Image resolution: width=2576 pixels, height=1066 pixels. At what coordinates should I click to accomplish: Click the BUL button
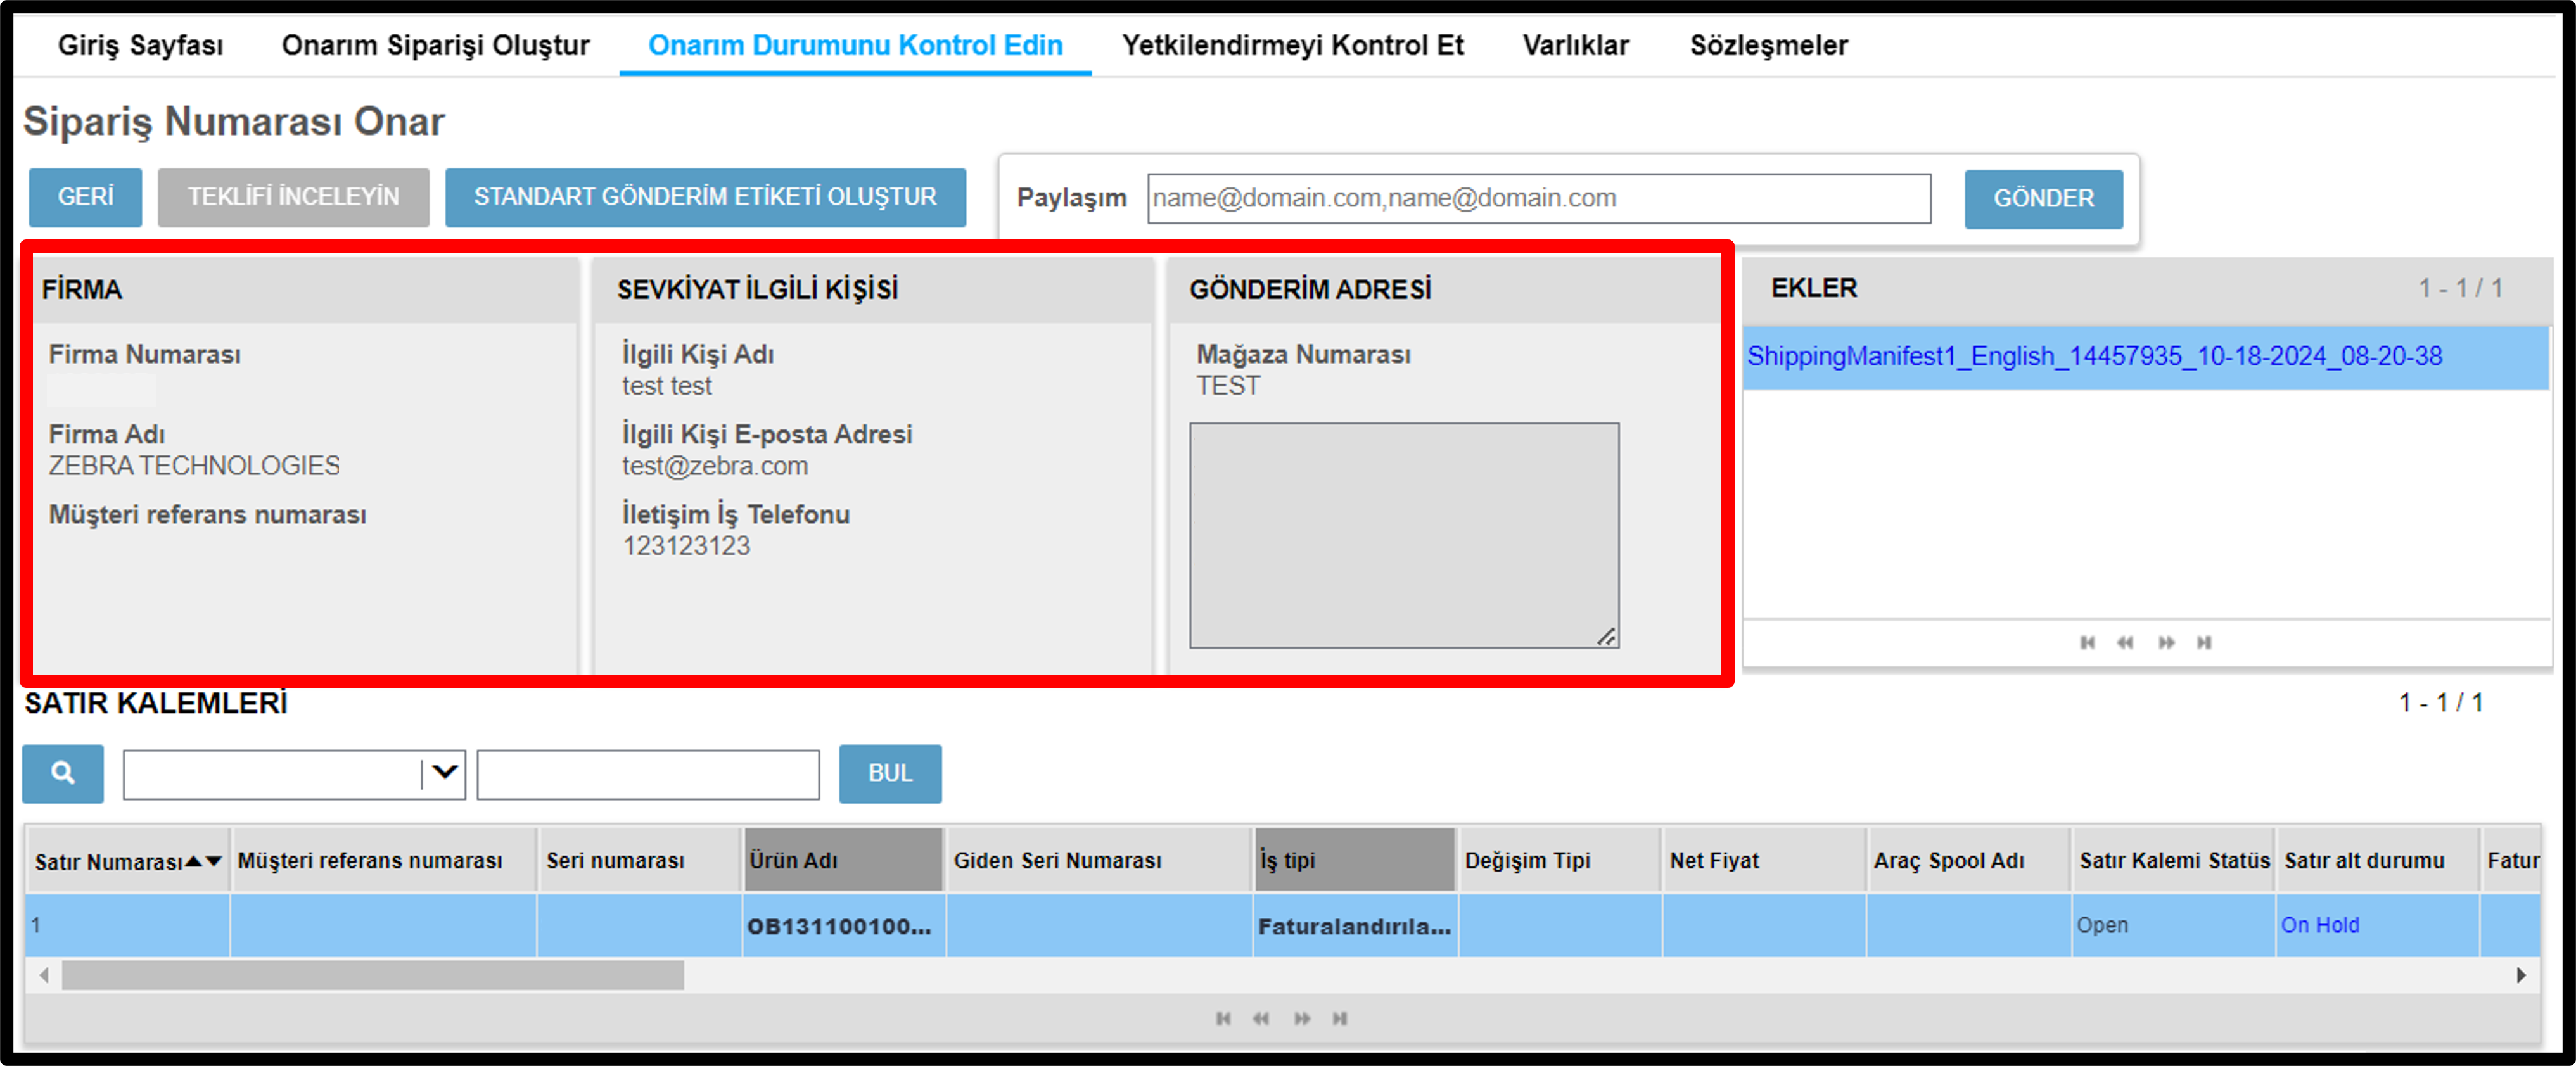890,773
